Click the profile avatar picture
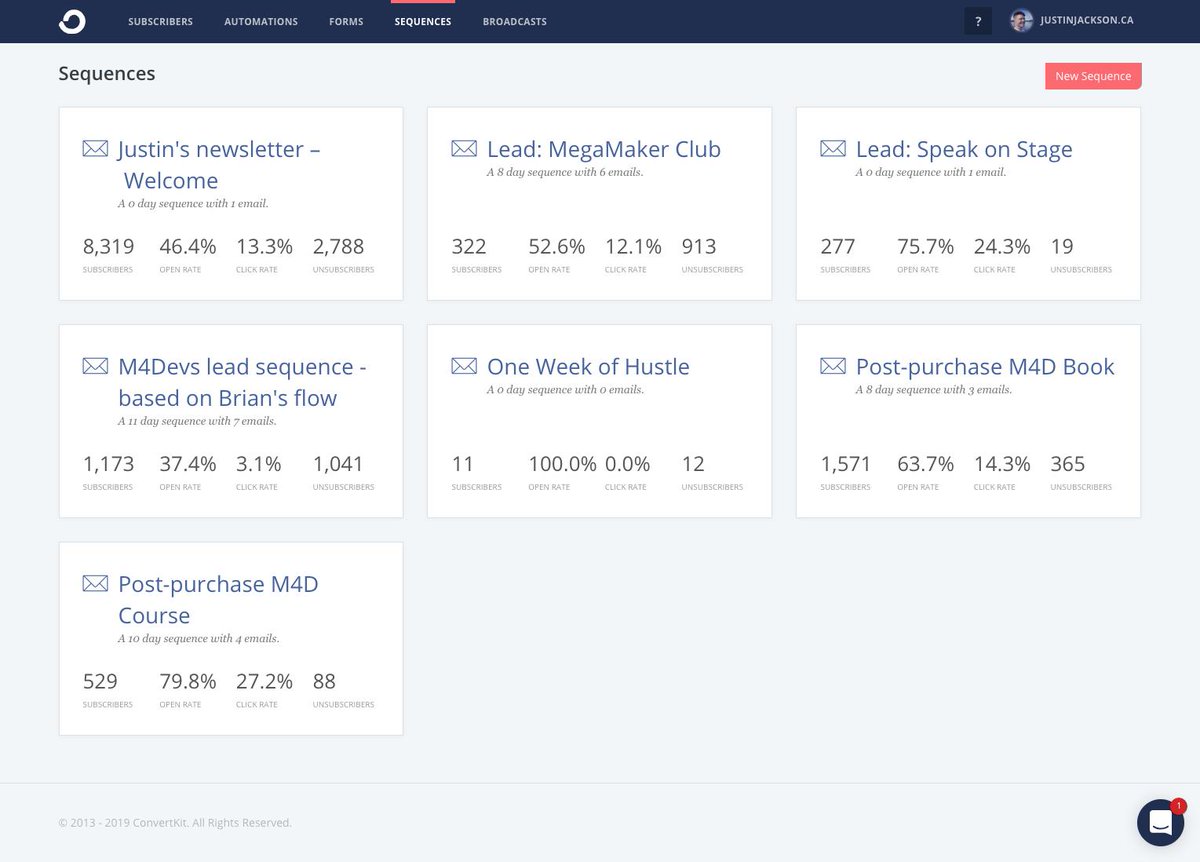 pos(1021,21)
